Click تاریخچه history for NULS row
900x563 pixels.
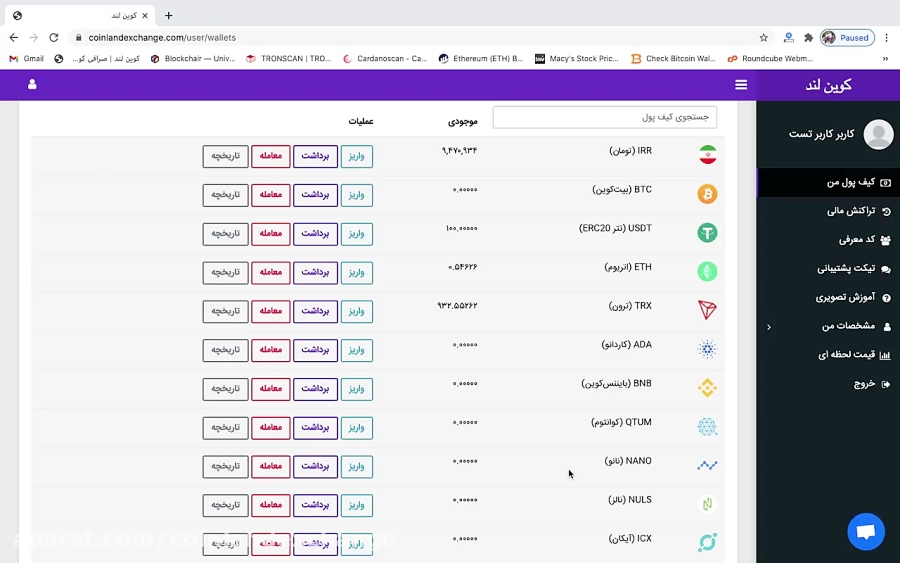click(x=225, y=505)
